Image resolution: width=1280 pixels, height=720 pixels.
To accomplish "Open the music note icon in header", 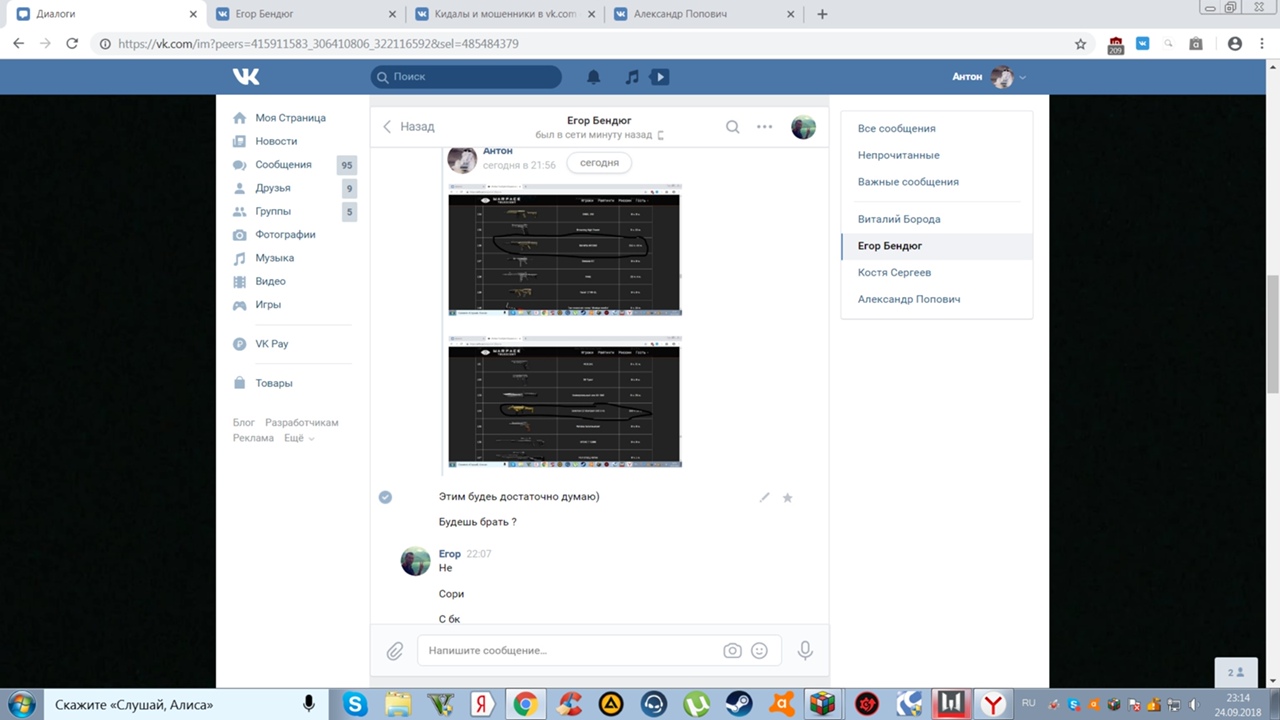I will (632, 77).
